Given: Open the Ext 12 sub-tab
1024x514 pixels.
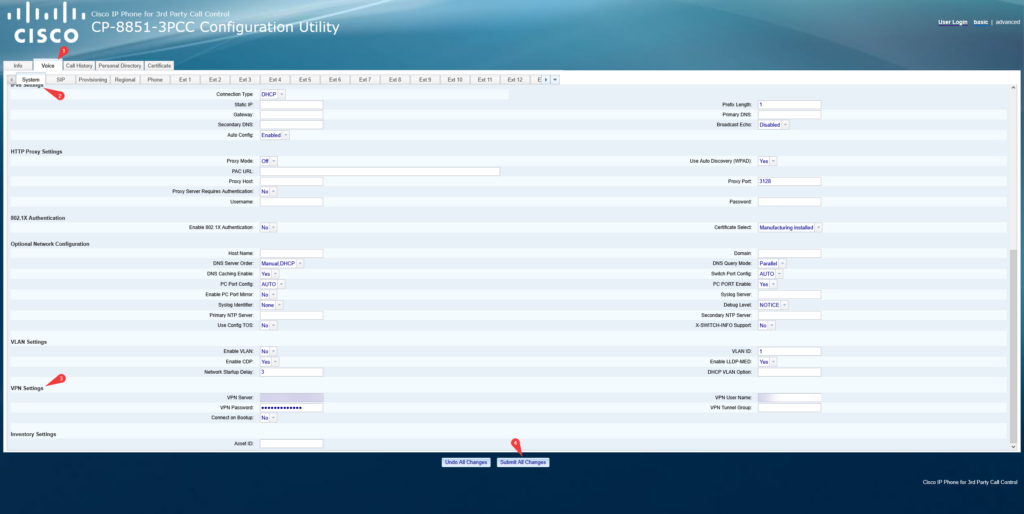Looking at the screenshot, I should (x=515, y=80).
